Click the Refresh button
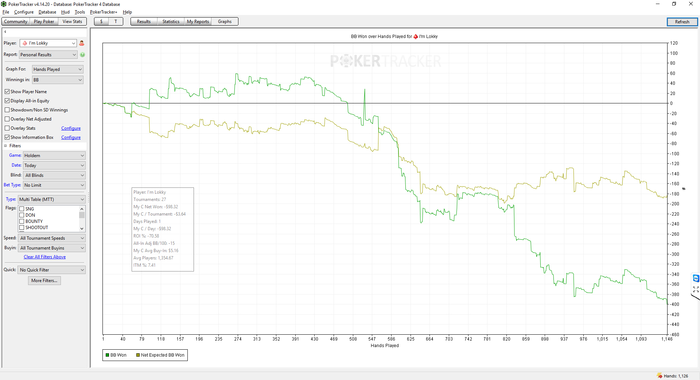The width and height of the screenshot is (700, 380). 682,21
